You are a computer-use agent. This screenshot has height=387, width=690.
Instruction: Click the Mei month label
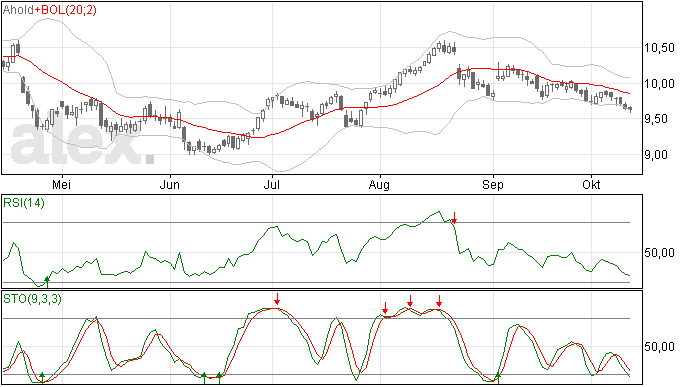tap(62, 184)
